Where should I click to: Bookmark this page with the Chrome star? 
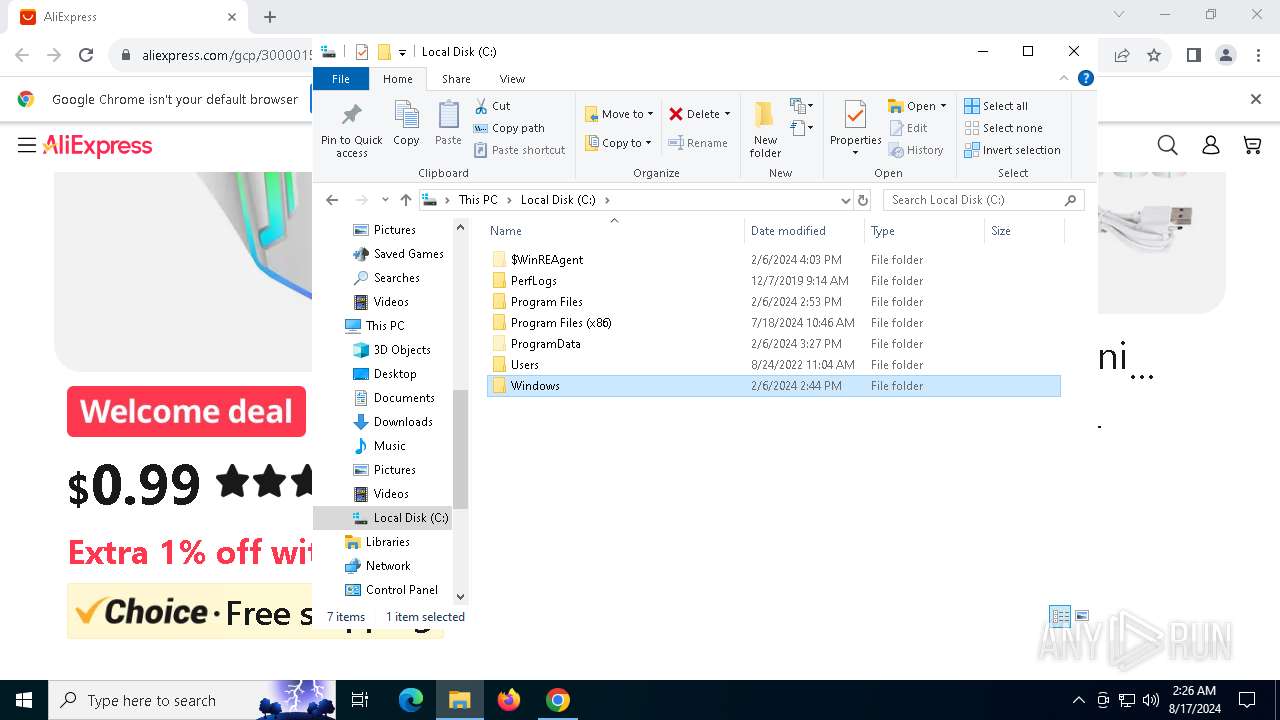click(1154, 56)
